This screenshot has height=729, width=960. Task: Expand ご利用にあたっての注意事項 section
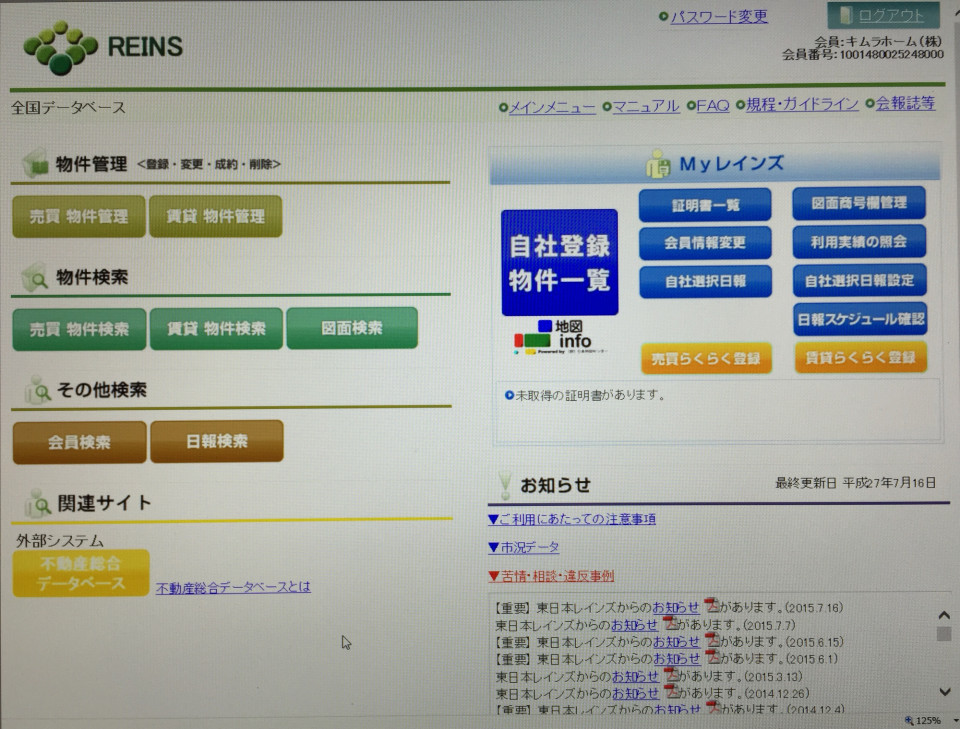pos(572,519)
